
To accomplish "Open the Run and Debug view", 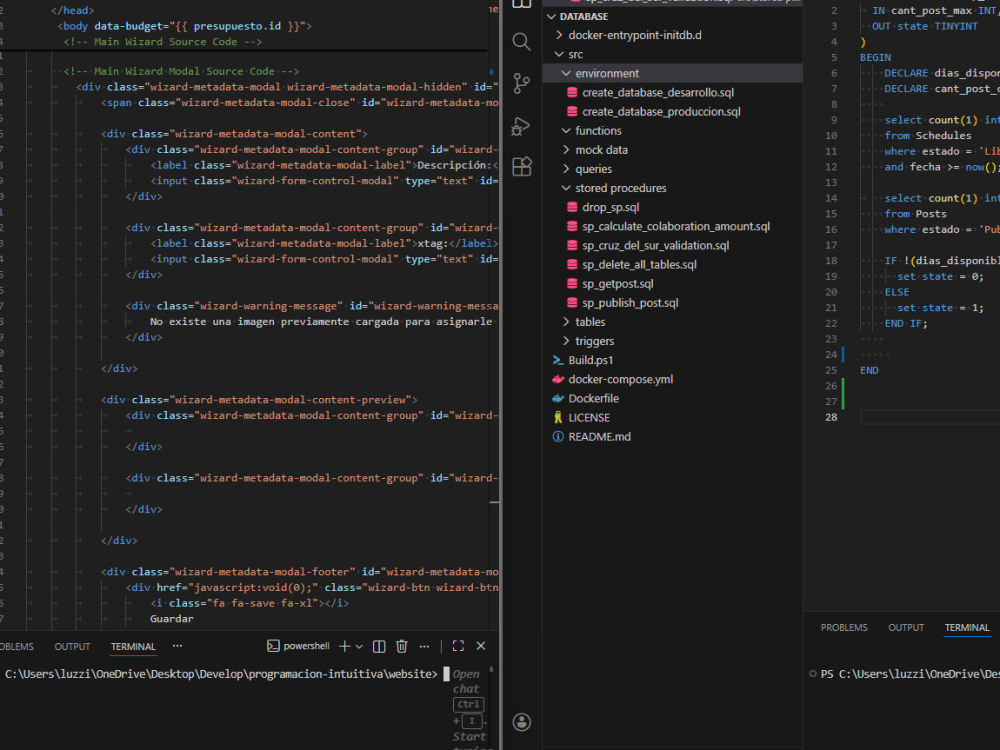I will pos(521,126).
